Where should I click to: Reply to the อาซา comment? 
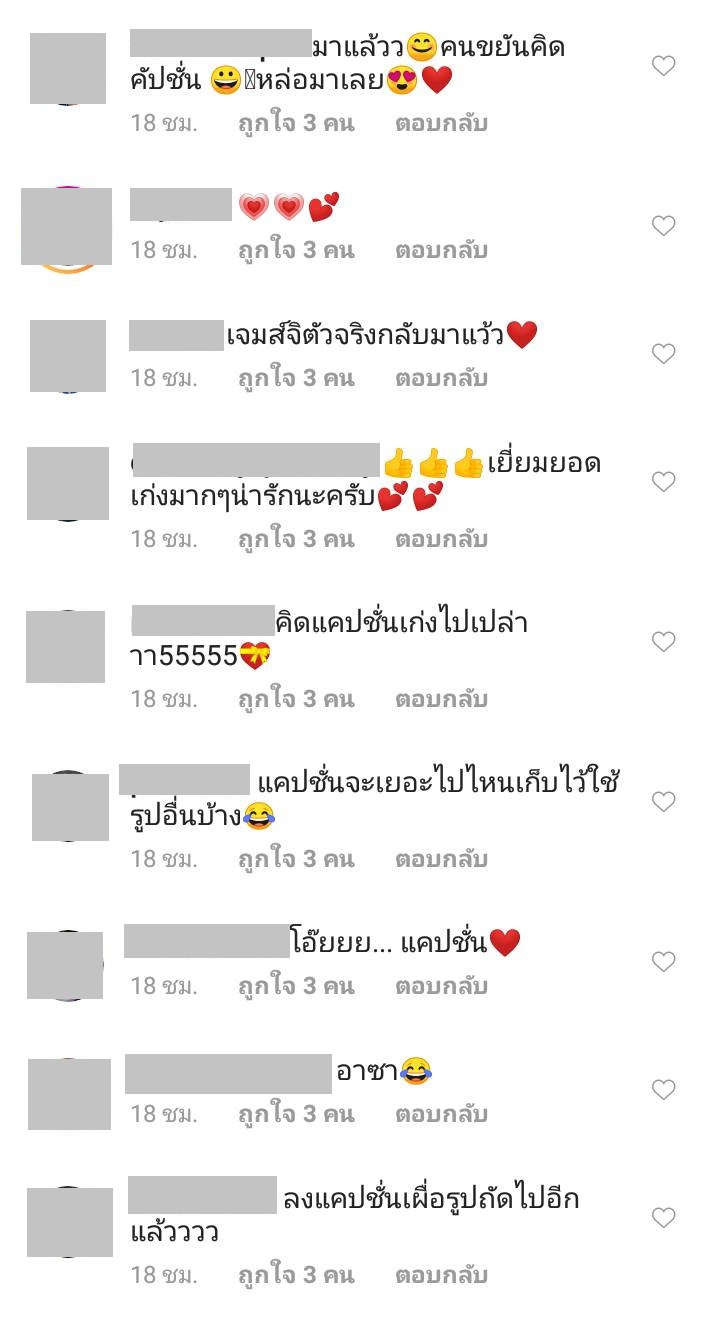[441, 1114]
